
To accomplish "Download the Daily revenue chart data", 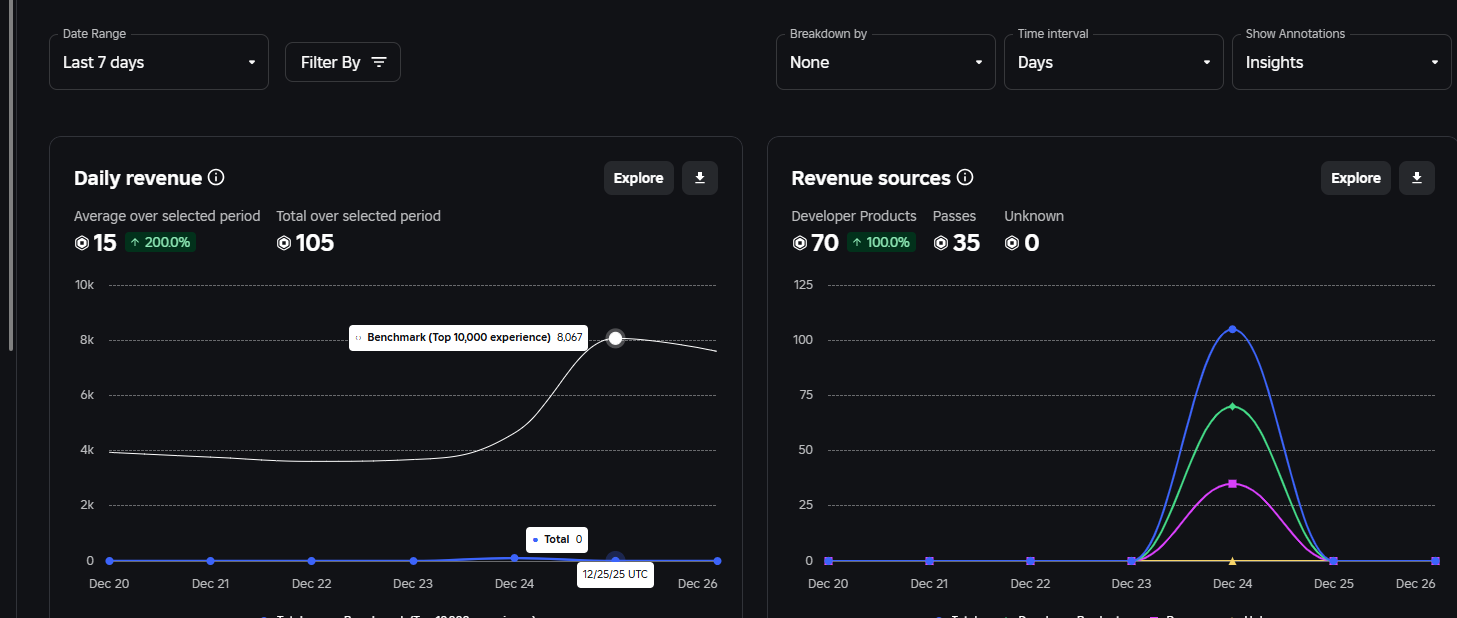I will (x=700, y=178).
